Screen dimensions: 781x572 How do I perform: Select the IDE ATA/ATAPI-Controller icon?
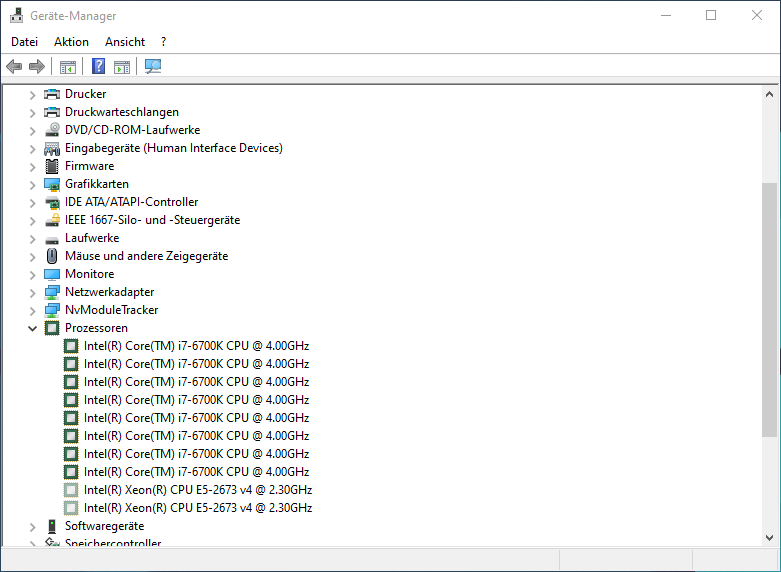pyautogui.click(x=52, y=202)
